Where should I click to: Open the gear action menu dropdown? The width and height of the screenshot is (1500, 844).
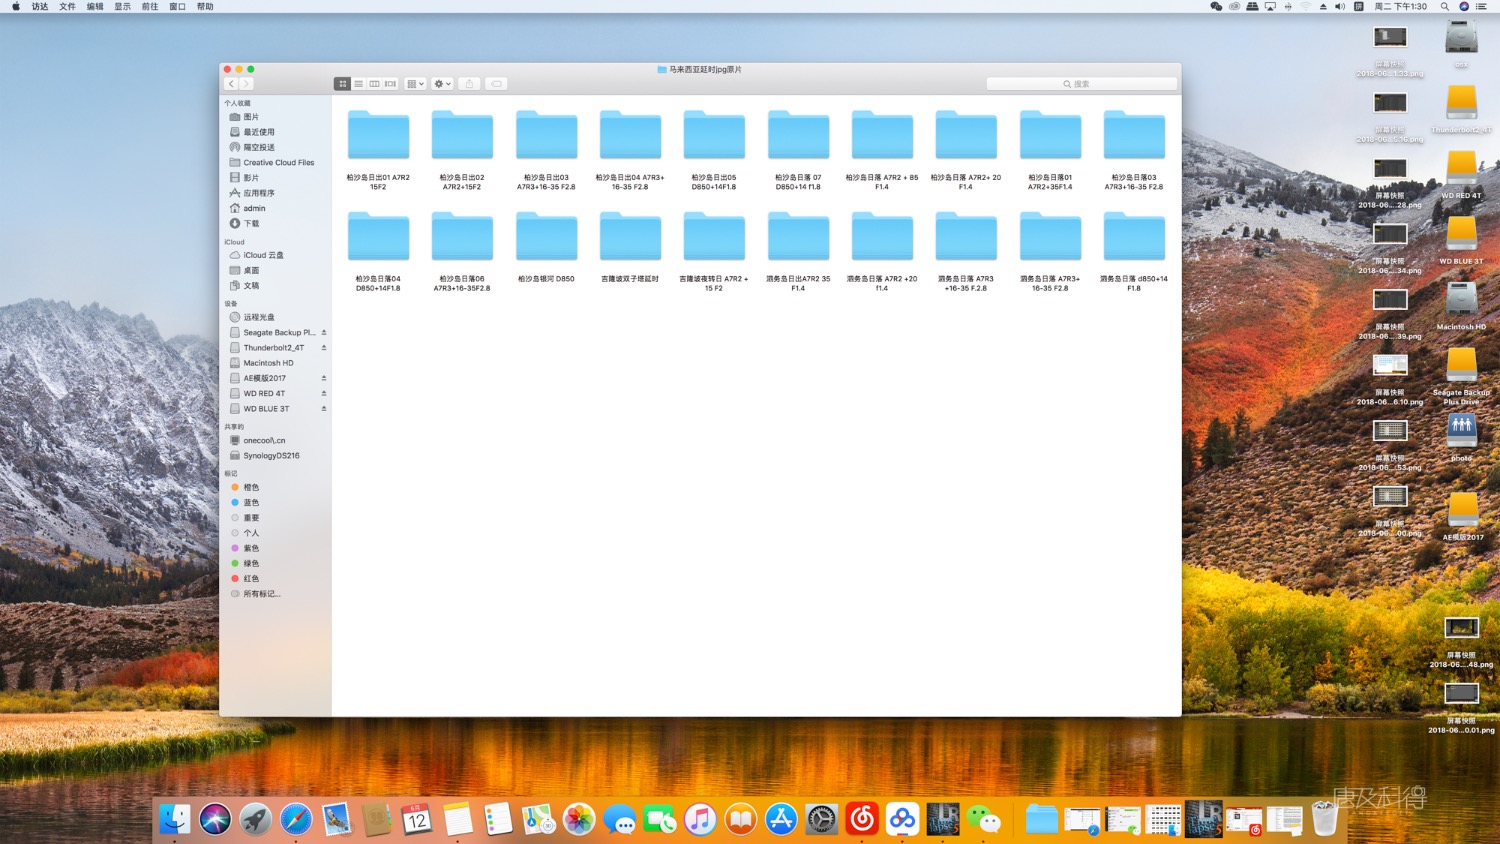point(442,84)
